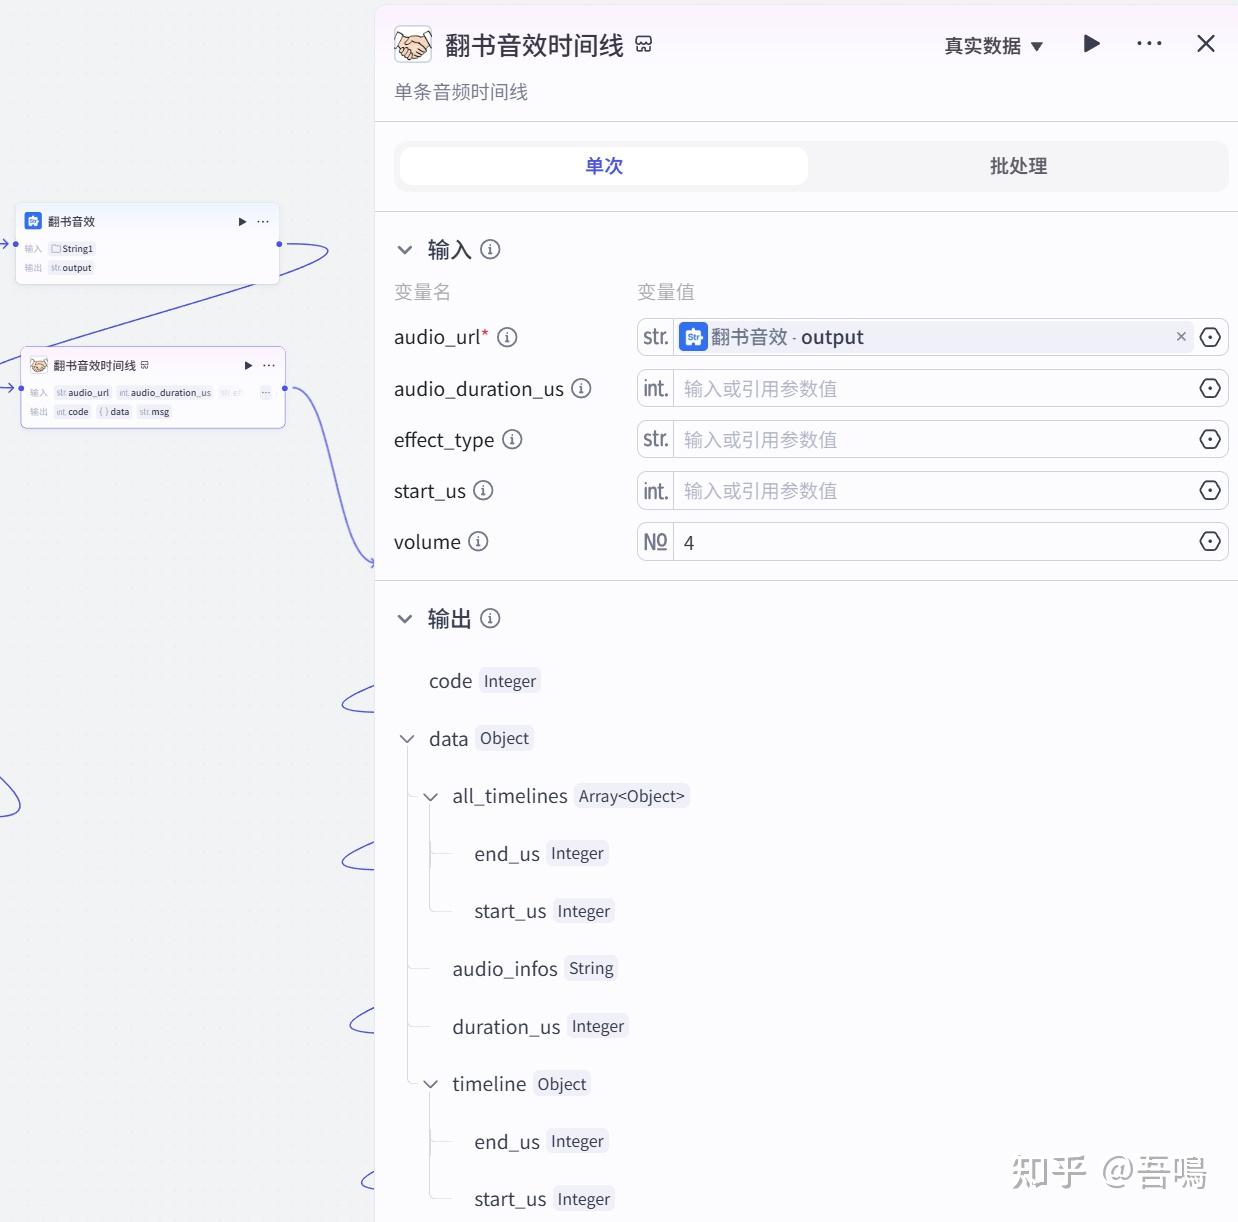The image size is (1238, 1222).
Task: Select the code Integer output row
Action: coord(484,681)
